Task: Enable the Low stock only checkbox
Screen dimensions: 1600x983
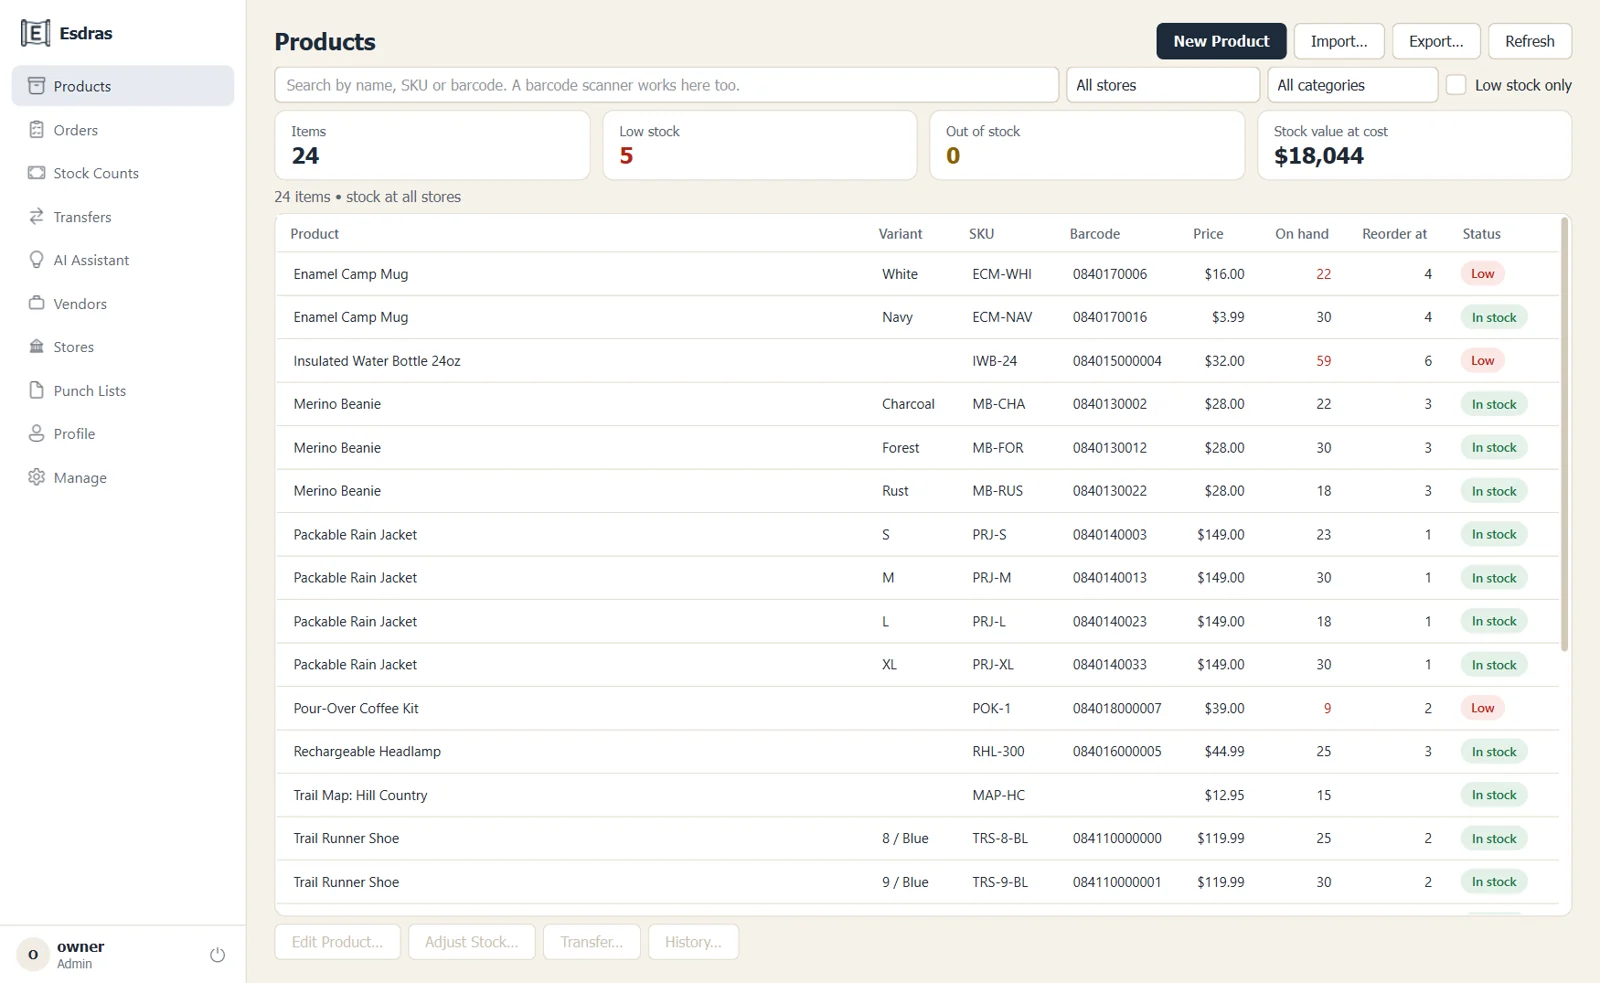Action: coord(1456,85)
